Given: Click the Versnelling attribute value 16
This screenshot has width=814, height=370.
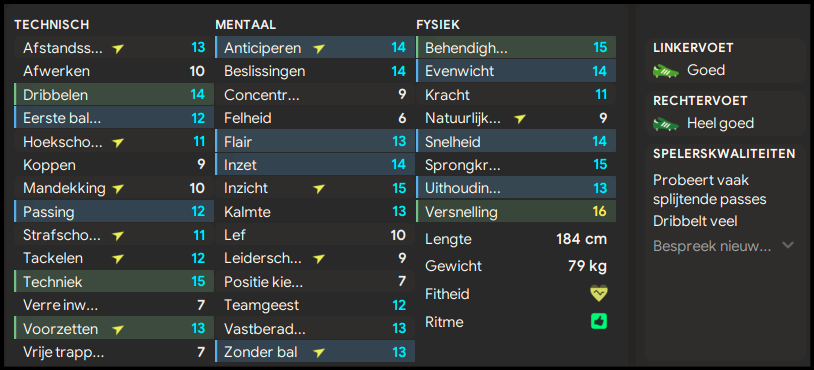Looking at the screenshot, I should (599, 212).
